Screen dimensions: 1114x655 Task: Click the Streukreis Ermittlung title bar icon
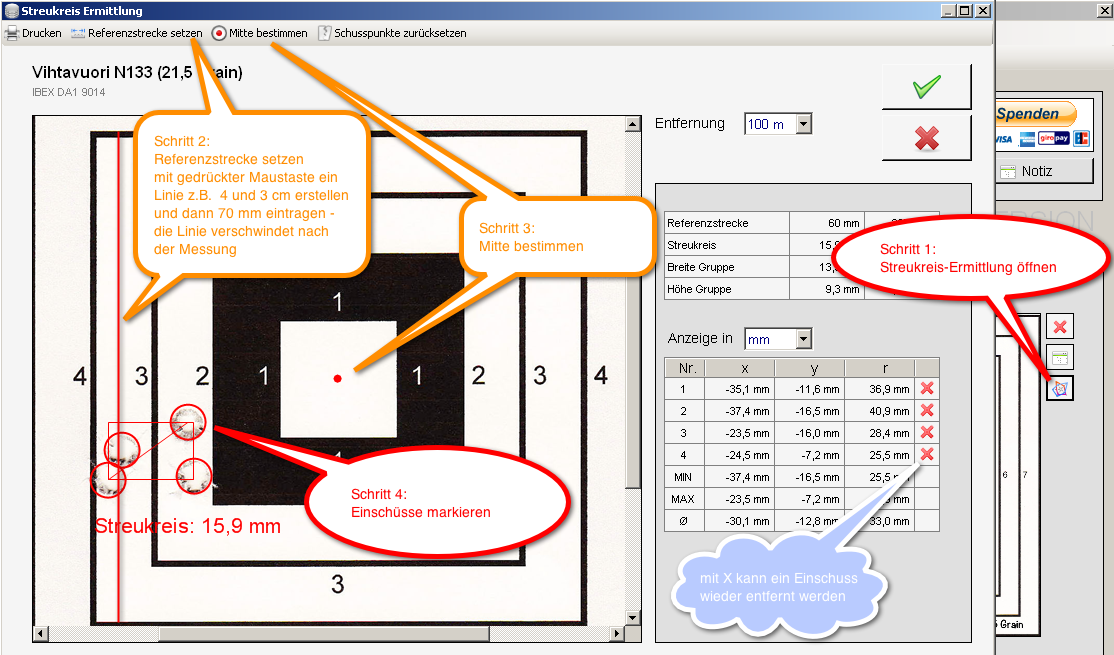pyautogui.click(x=11, y=11)
